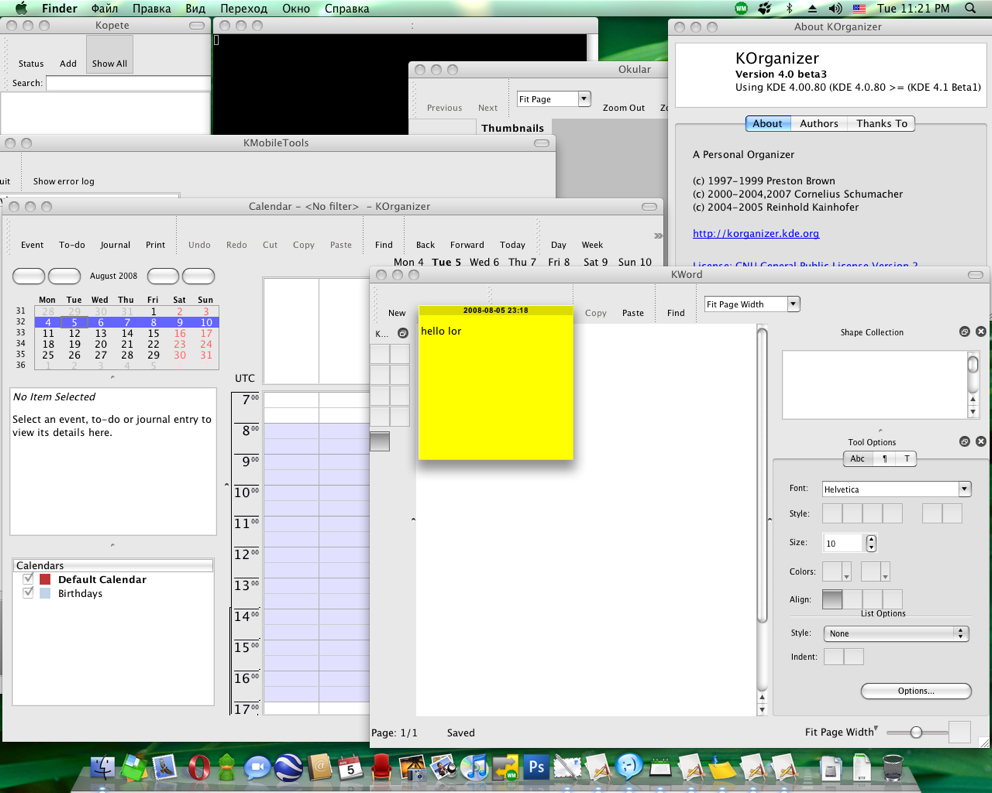This screenshot has width=992, height=793.
Task: Adjust the KWord zoom slider
Action: (x=915, y=733)
